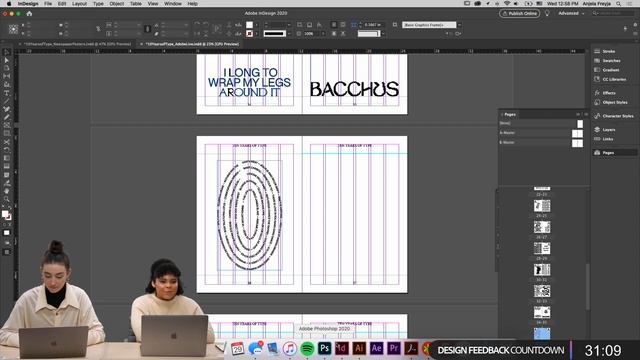640x360 pixels.
Task: Select the Pencil tool
Action: point(7,118)
